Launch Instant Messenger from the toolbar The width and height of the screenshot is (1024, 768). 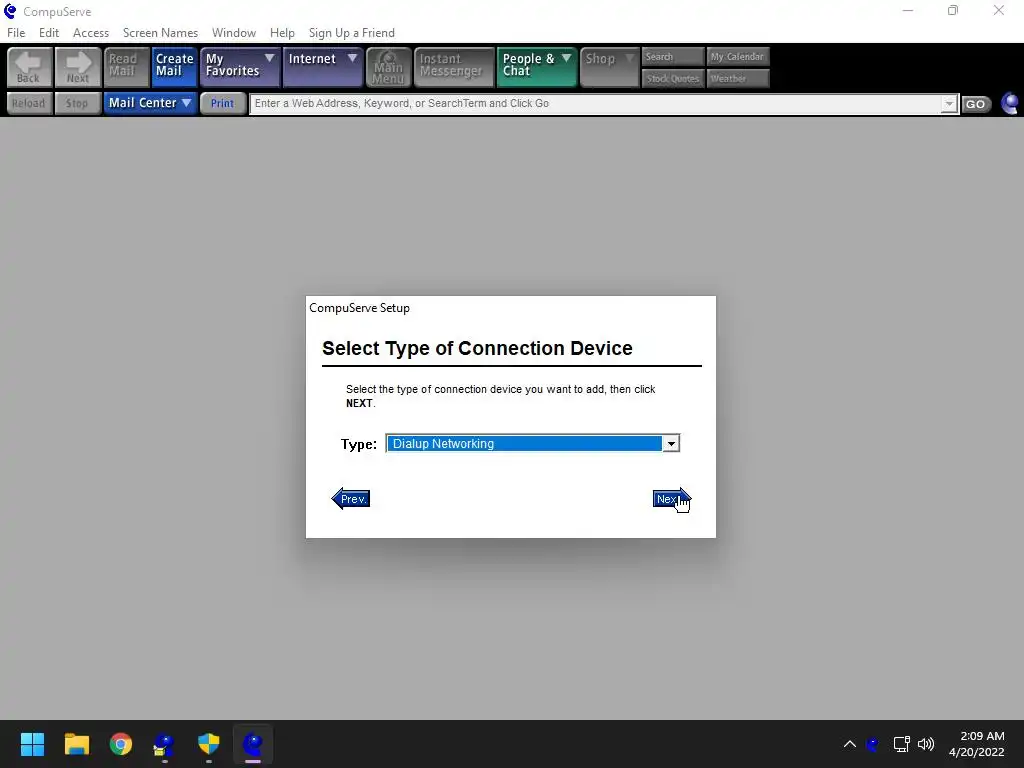point(454,67)
